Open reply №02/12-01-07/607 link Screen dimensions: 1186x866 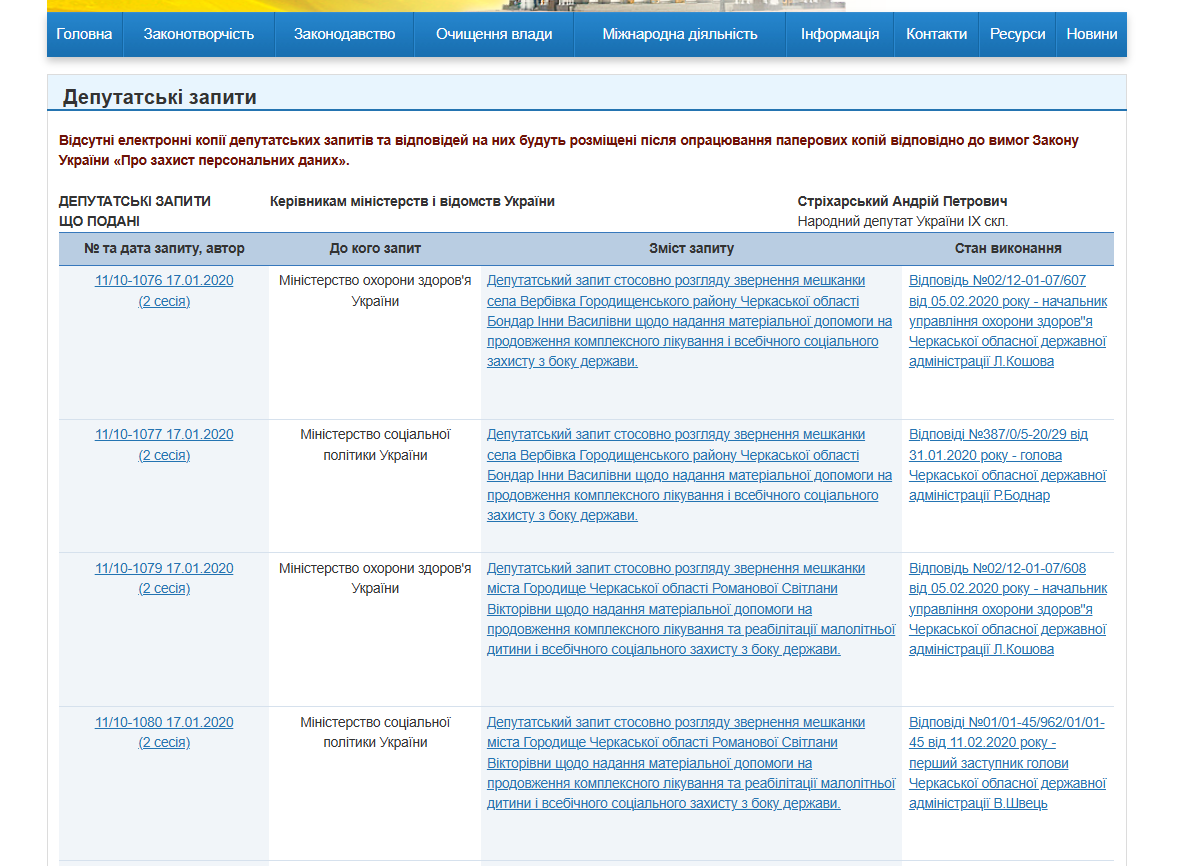pos(1007,321)
